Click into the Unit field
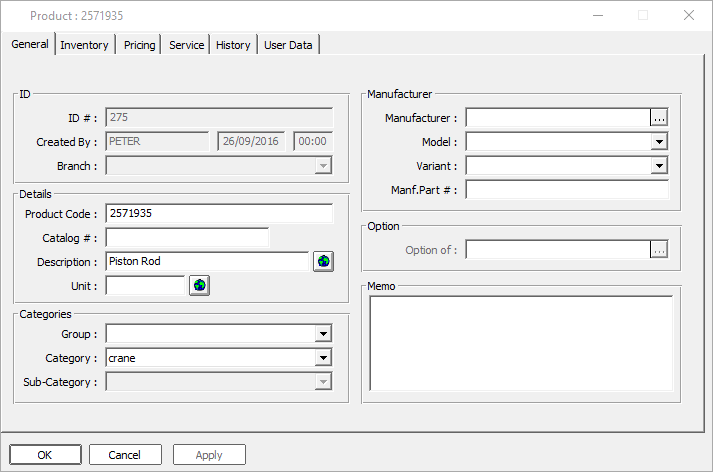The width and height of the screenshot is (713, 472). (146, 286)
